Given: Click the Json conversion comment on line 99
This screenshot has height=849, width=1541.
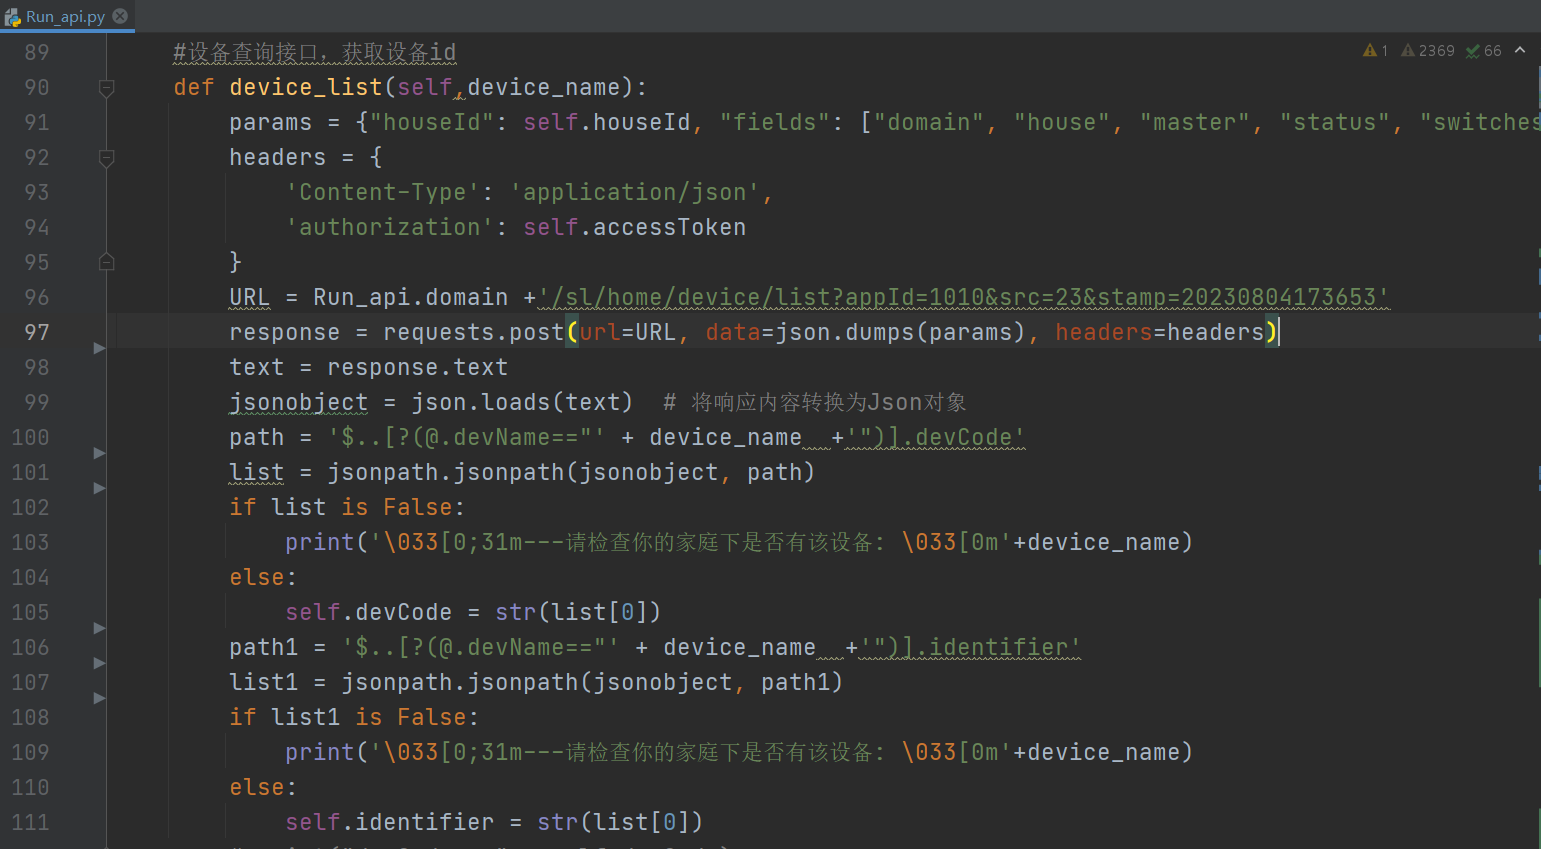Looking at the screenshot, I should point(815,402).
